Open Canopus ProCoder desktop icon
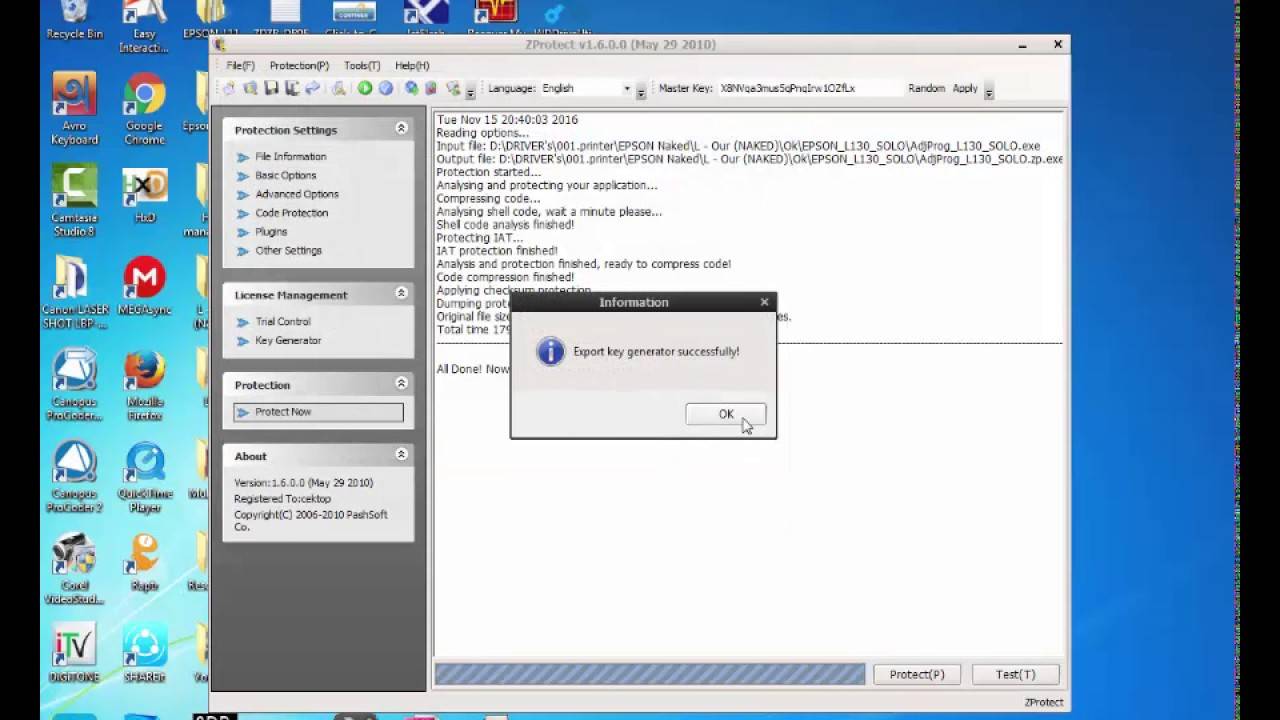Screen dimensions: 1280x720 75,386
